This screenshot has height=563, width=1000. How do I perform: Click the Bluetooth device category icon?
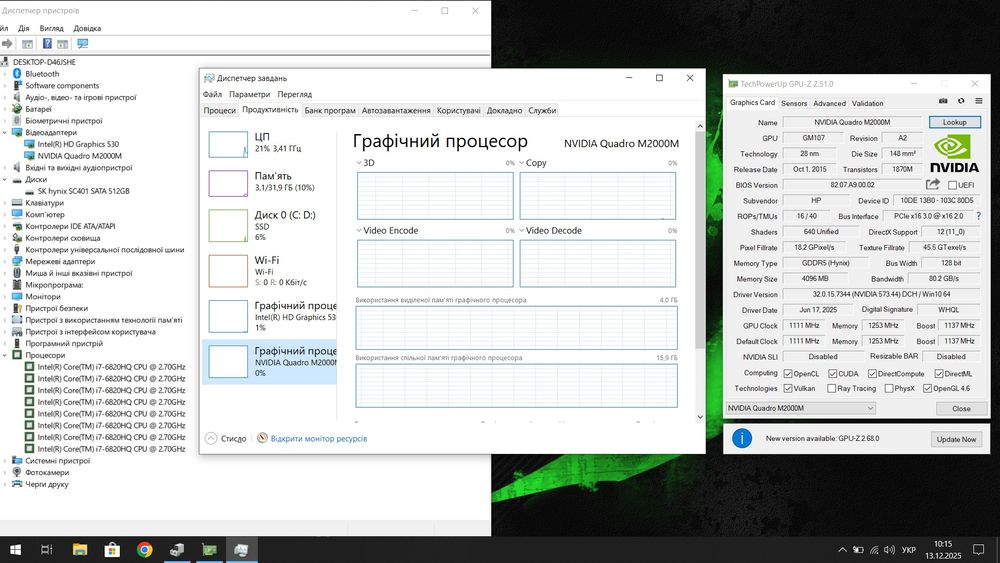pyautogui.click(x=17, y=74)
